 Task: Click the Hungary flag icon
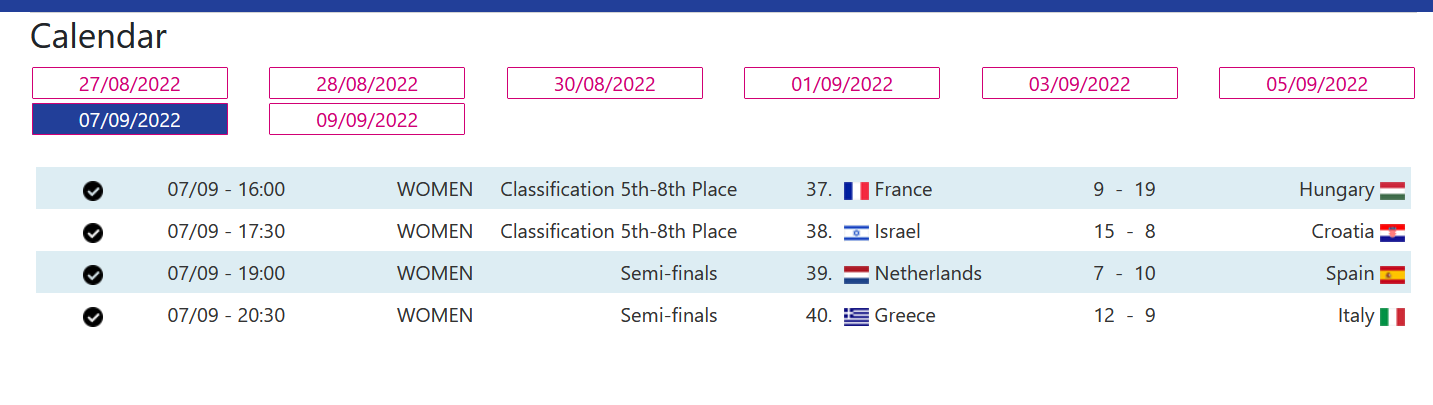pos(1392,191)
